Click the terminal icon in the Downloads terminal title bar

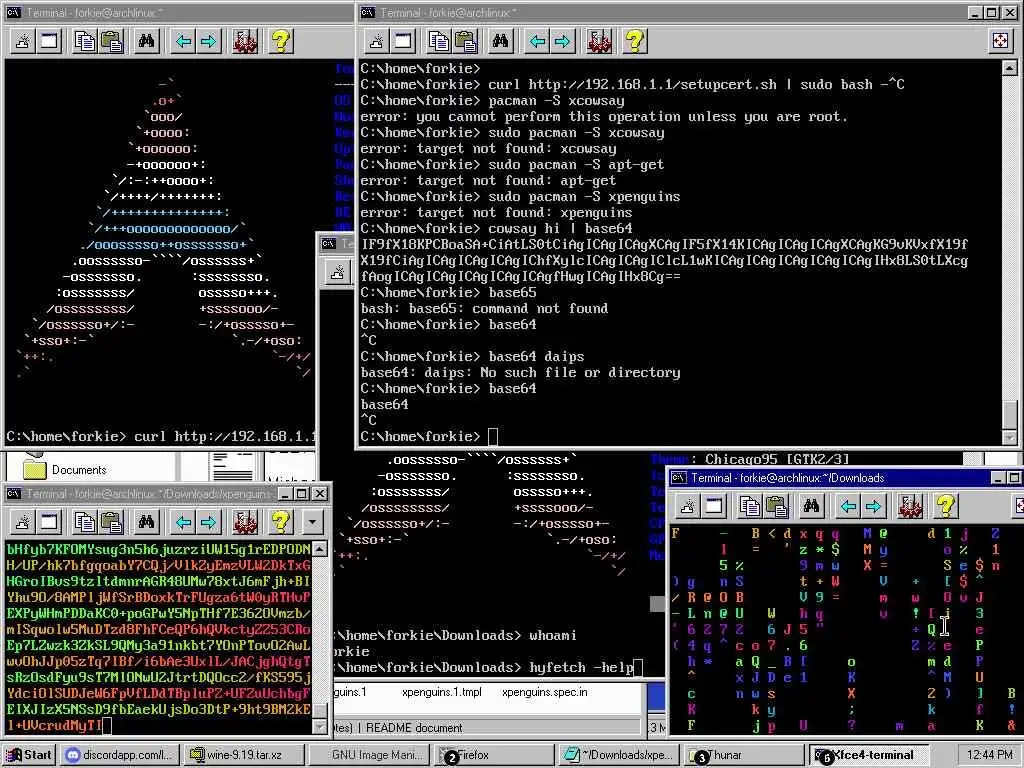[679, 478]
